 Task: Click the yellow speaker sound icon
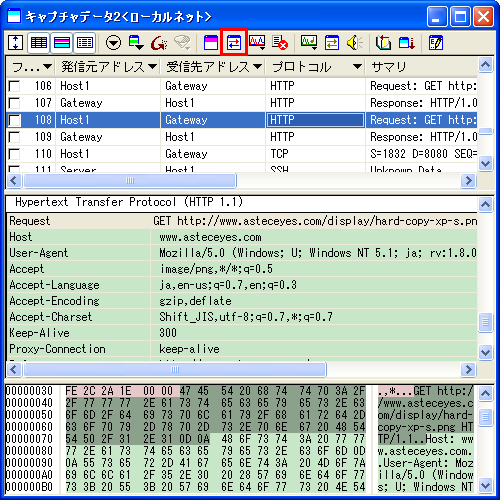[x=354, y=43]
